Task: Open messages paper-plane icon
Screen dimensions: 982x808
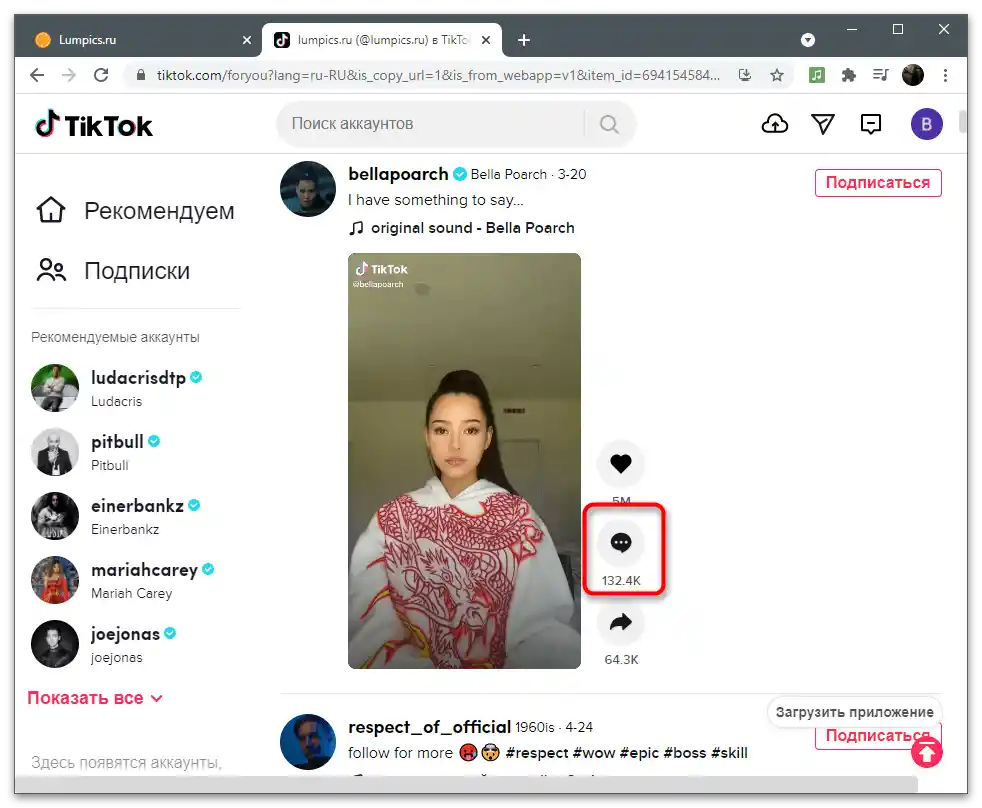Action: [823, 123]
